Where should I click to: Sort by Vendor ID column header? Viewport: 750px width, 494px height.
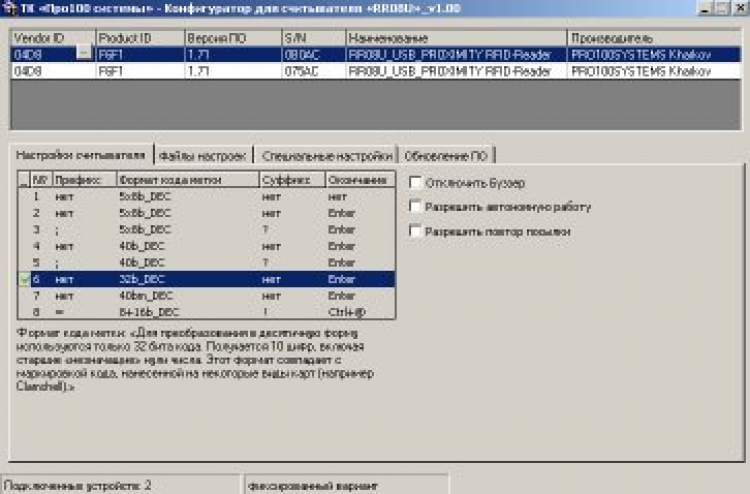[x=53, y=38]
